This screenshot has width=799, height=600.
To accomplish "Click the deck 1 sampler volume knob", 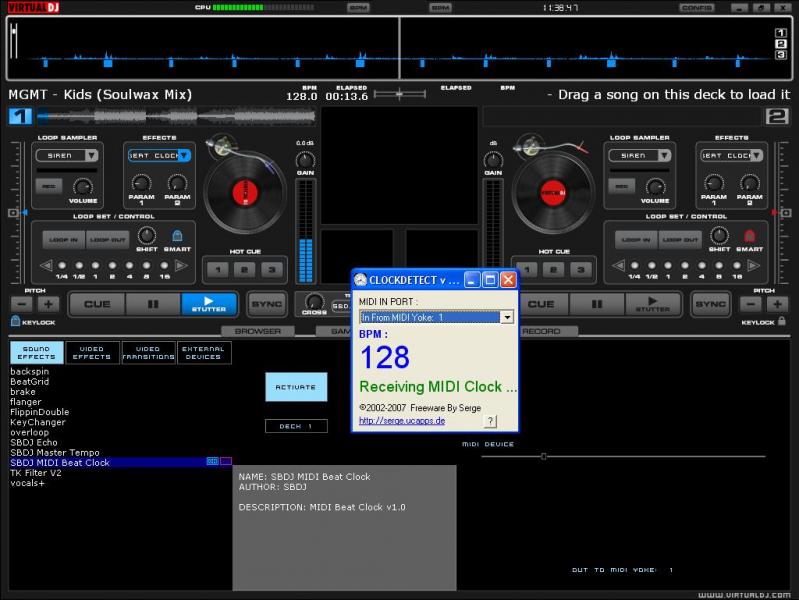I will pyautogui.click(x=83, y=187).
